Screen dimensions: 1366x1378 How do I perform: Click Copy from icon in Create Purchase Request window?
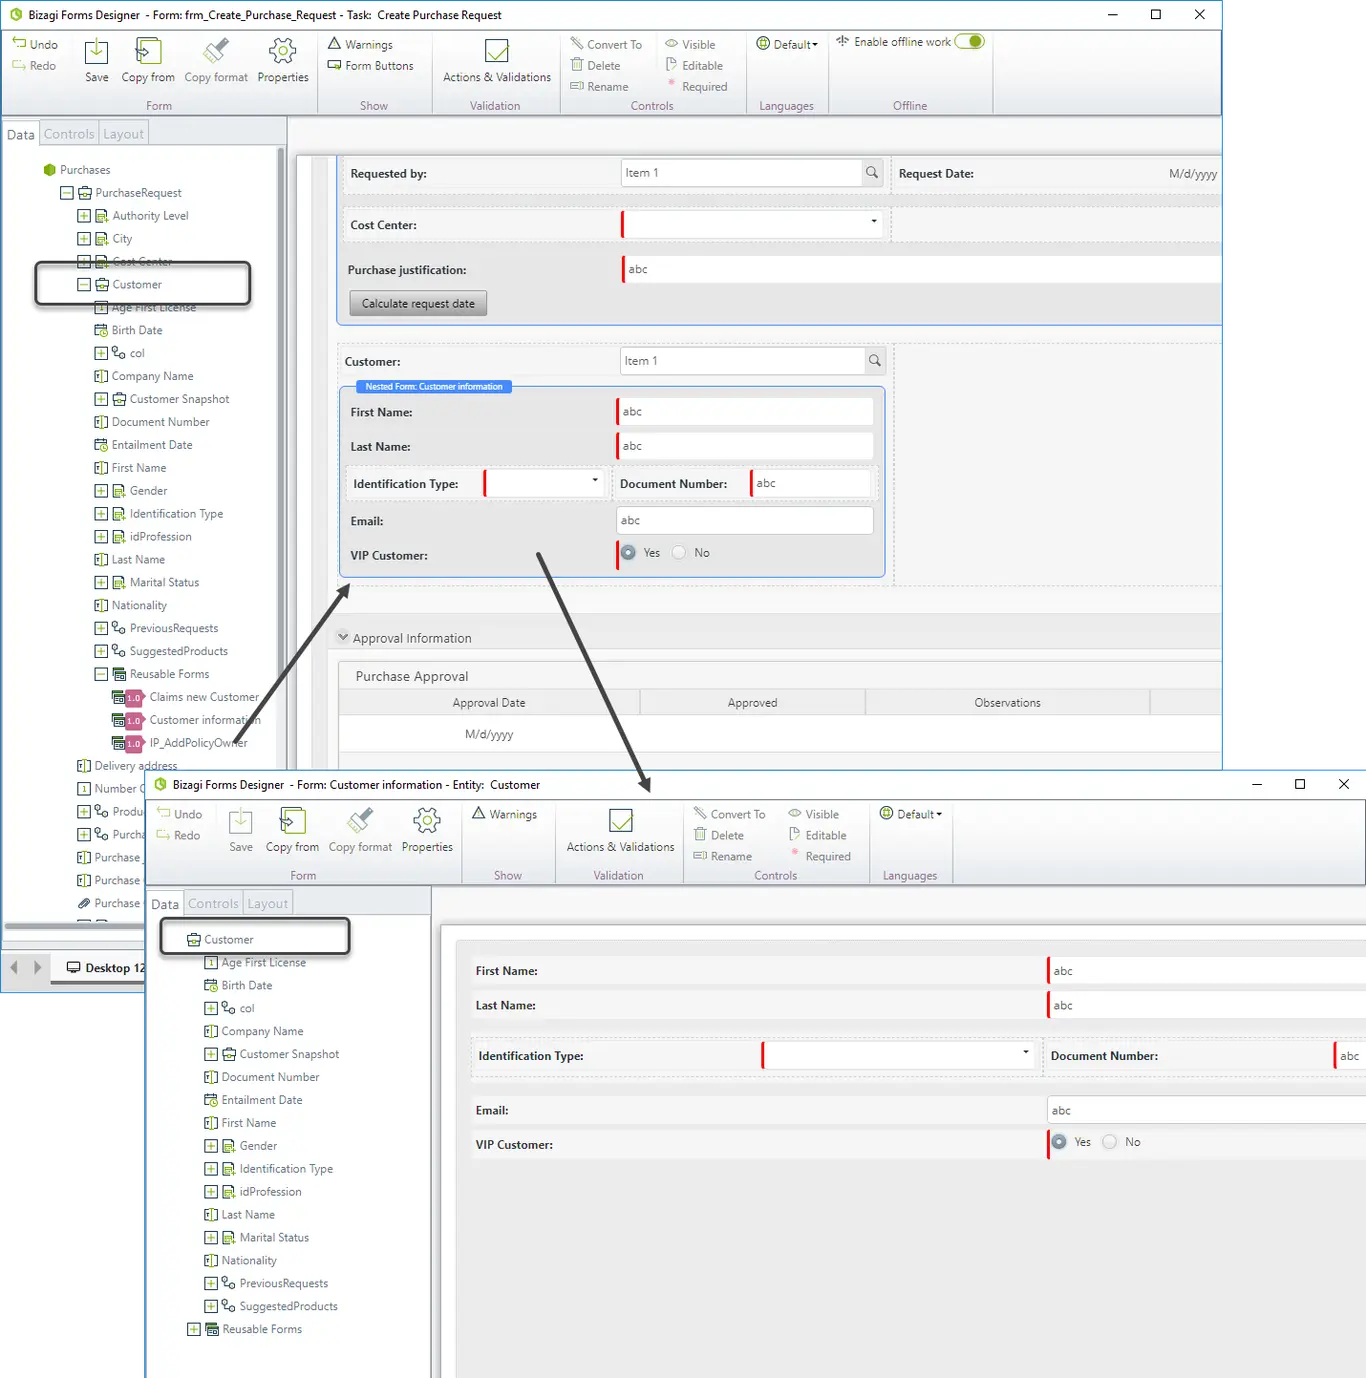click(x=148, y=52)
